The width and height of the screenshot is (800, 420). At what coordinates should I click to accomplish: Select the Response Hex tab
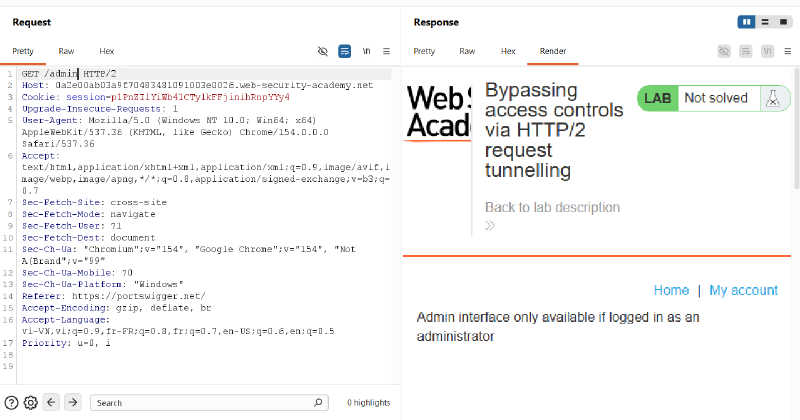tap(508, 51)
